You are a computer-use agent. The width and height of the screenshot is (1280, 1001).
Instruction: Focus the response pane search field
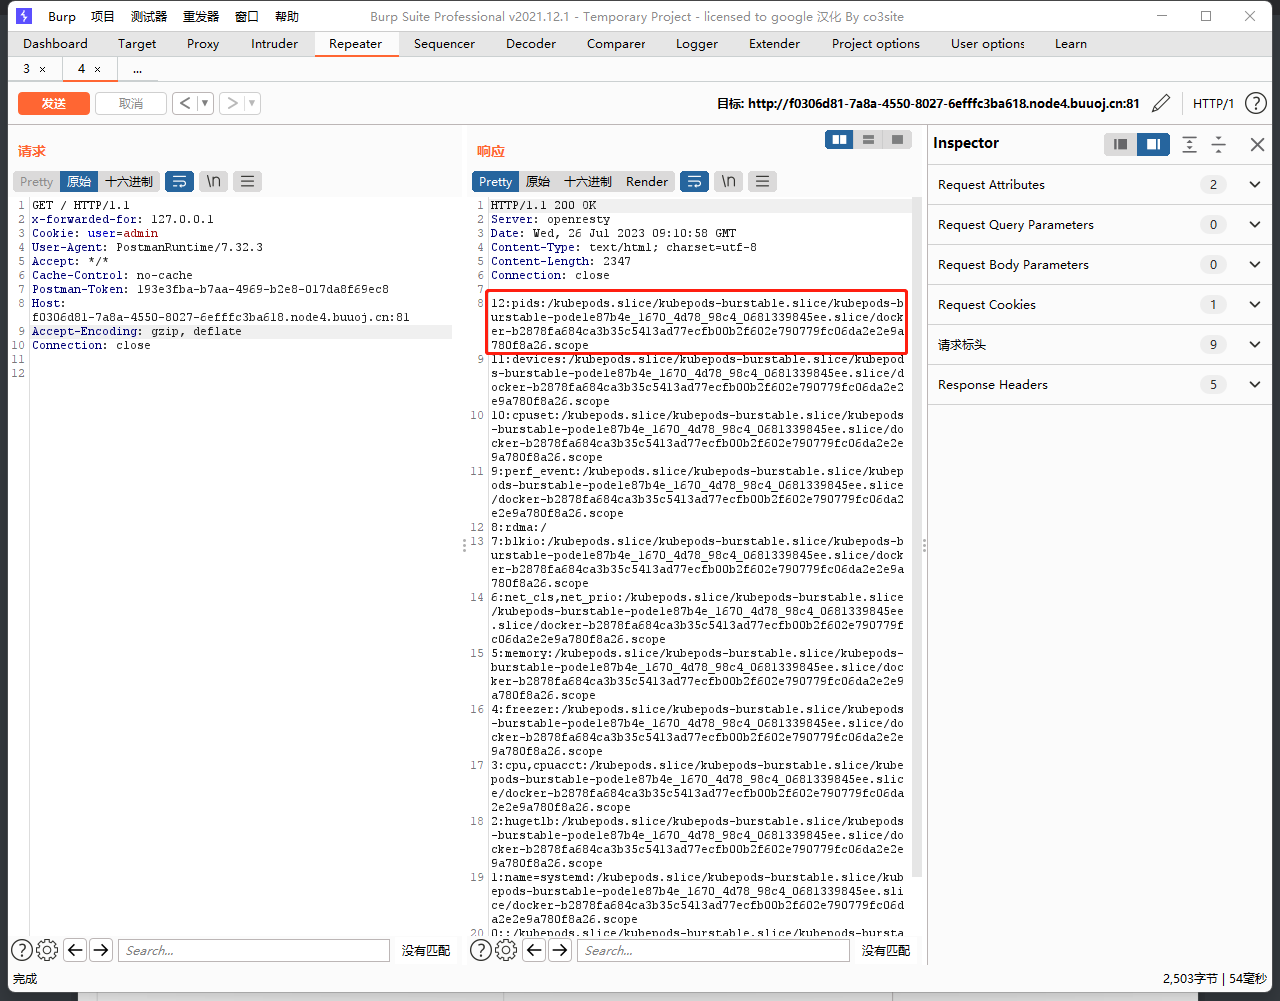click(713, 950)
